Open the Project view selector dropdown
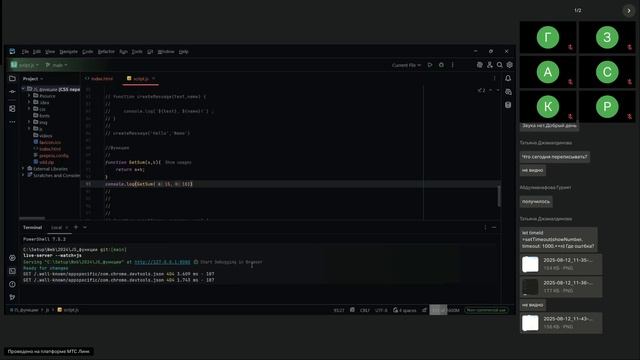Image resolution: width=640 pixels, height=360 pixels. 33,78
